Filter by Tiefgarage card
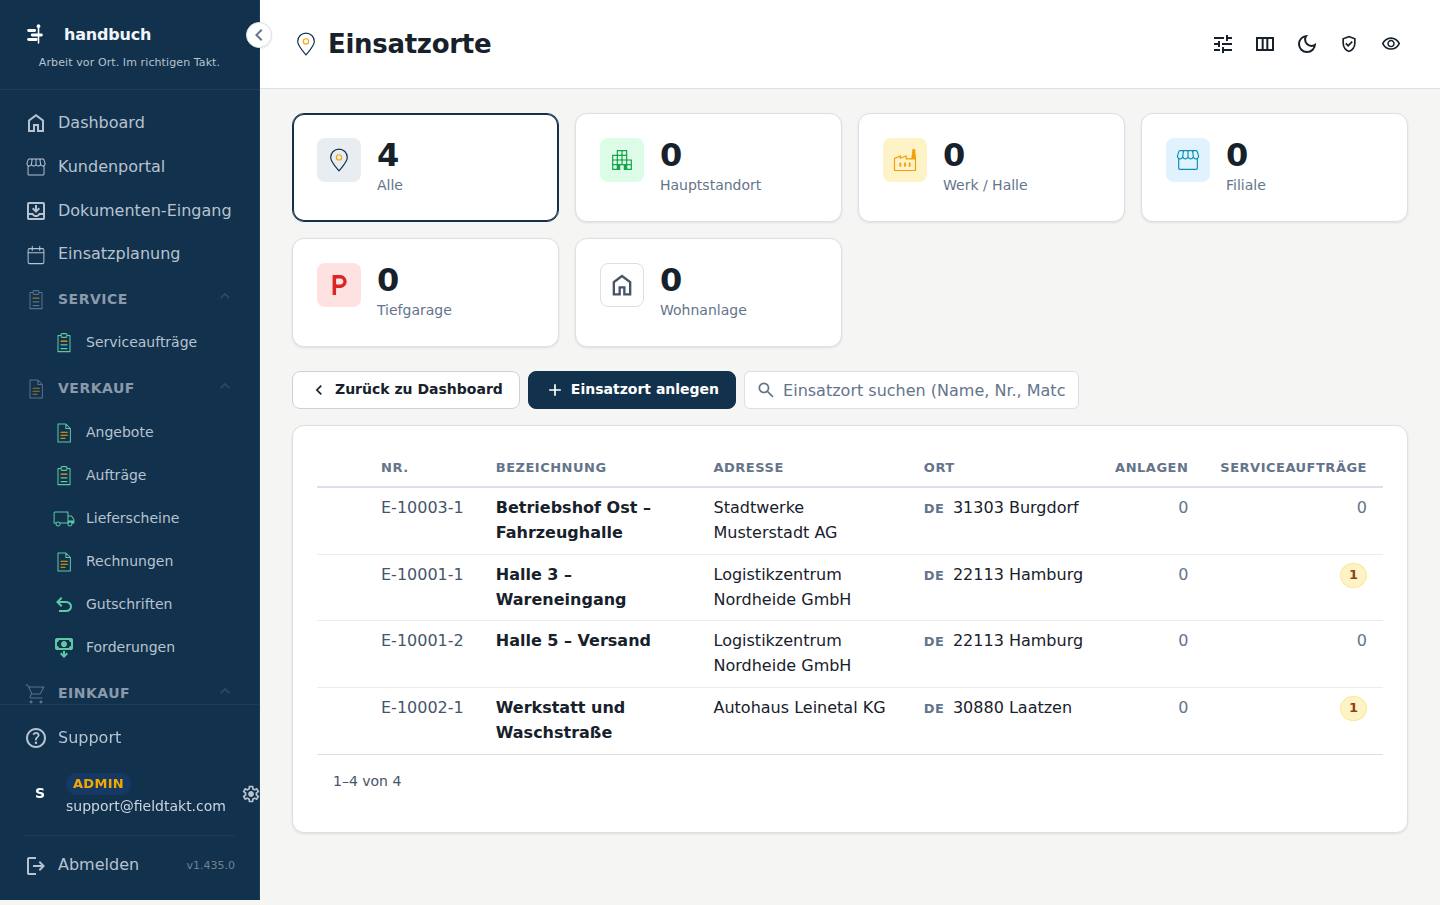This screenshot has height=905, width=1440. click(425, 292)
